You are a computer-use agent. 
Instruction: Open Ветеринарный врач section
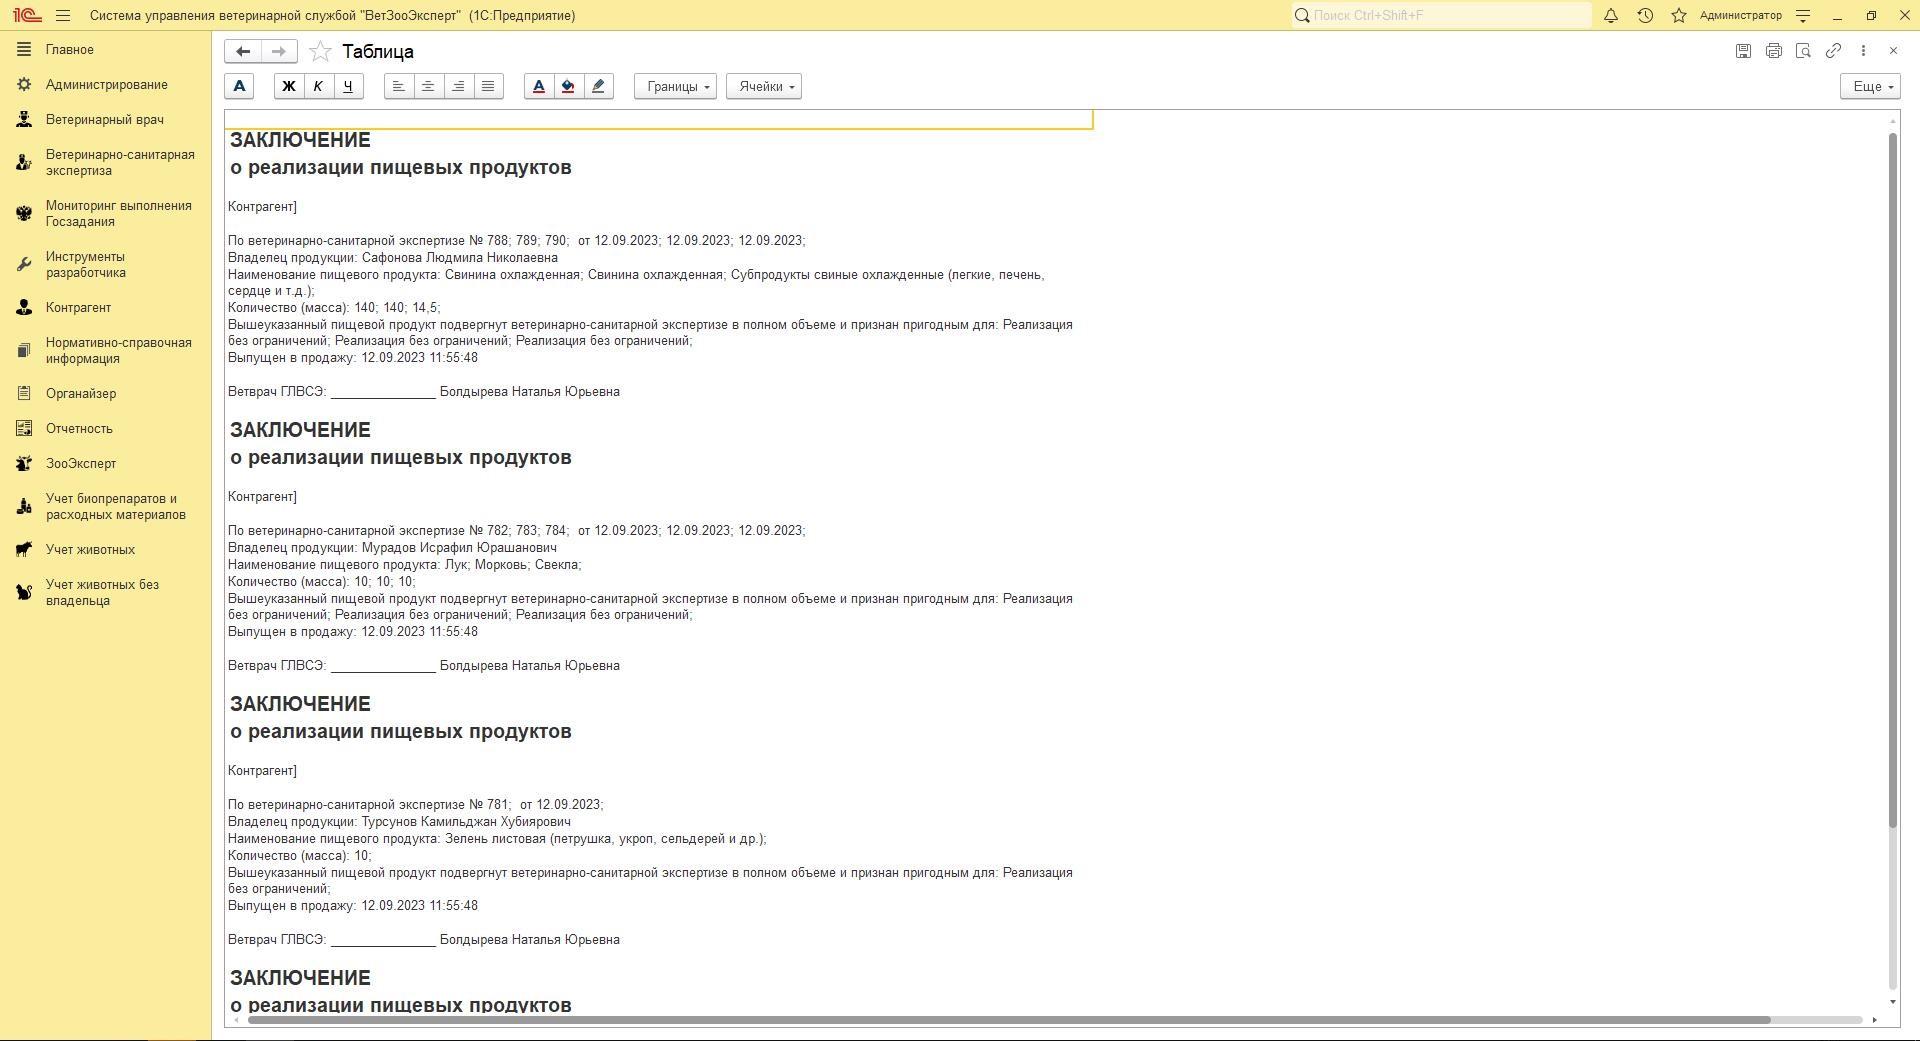click(x=106, y=120)
